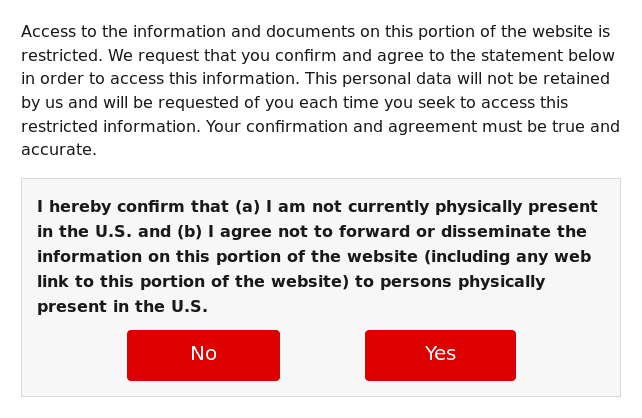
Task: Click the bold line starting 'link to this portion'
Action: tap(291, 282)
